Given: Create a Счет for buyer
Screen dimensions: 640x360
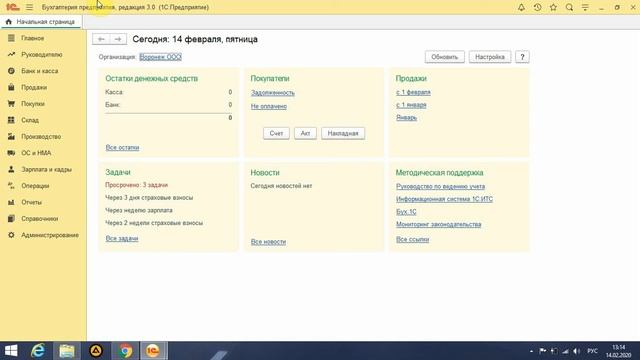Looking at the screenshot, I should [276, 133].
